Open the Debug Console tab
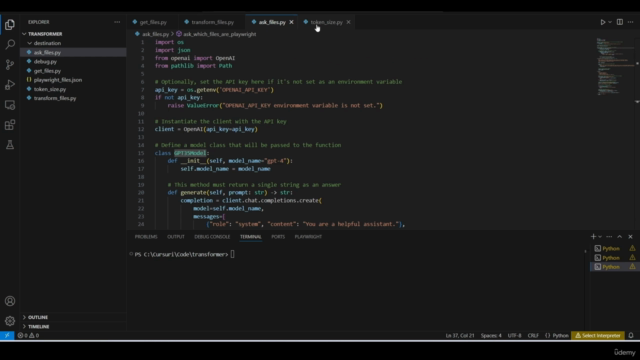The width and height of the screenshot is (640, 360). [x=212, y=237]
